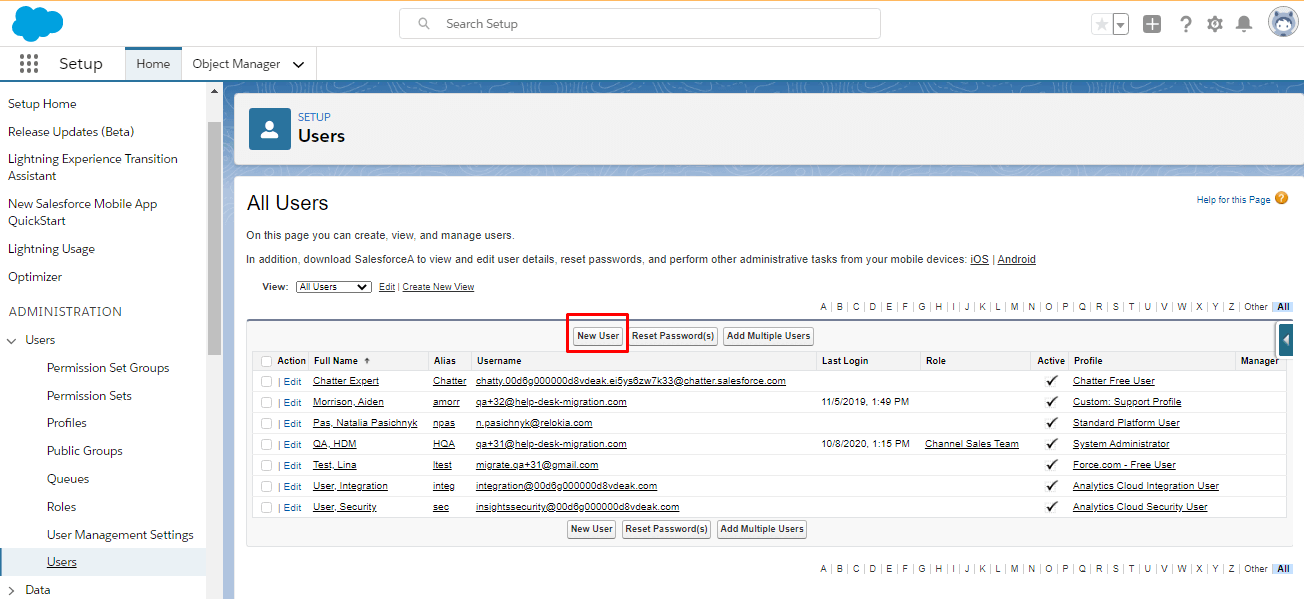Open New Salesforce Mobile App QuickStart
The height and width of the screenshot is (599, 1304).
tap(83, 212)
